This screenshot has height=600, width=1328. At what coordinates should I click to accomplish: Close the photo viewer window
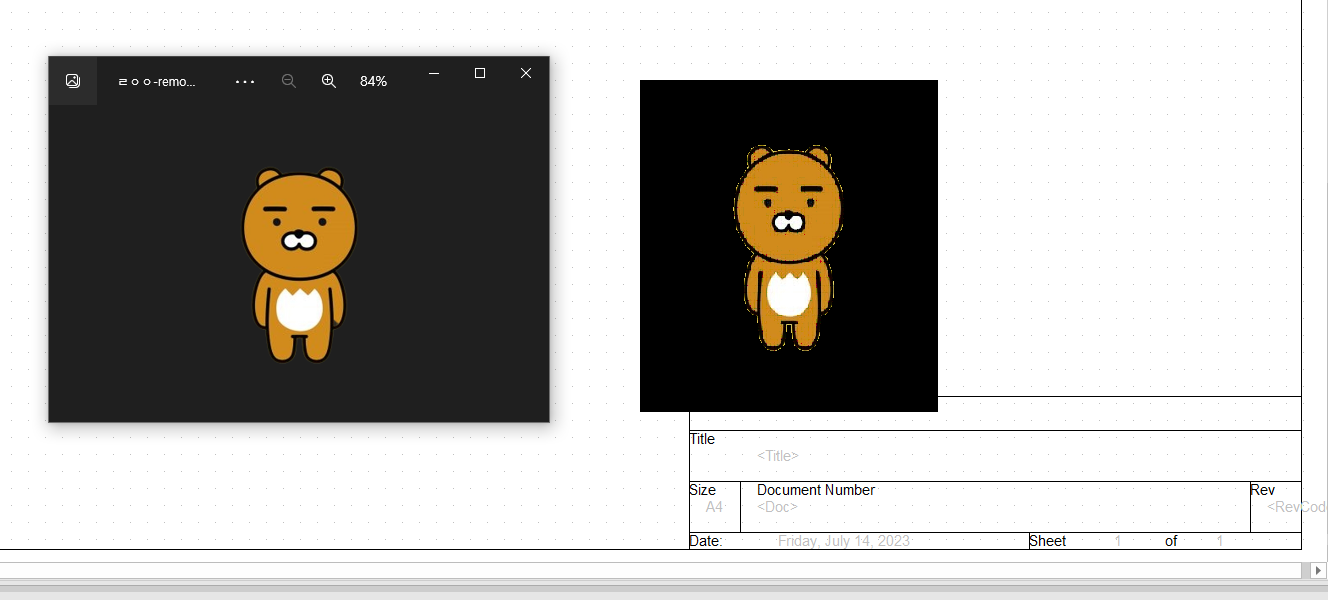pyautogui.click(x=526, y=73)
